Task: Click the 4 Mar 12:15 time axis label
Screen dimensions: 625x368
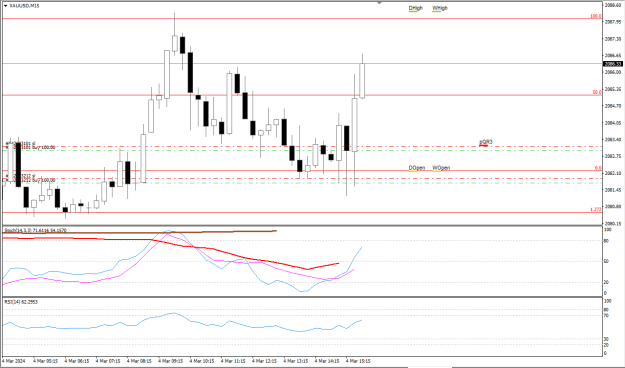Action: (265, 361)
